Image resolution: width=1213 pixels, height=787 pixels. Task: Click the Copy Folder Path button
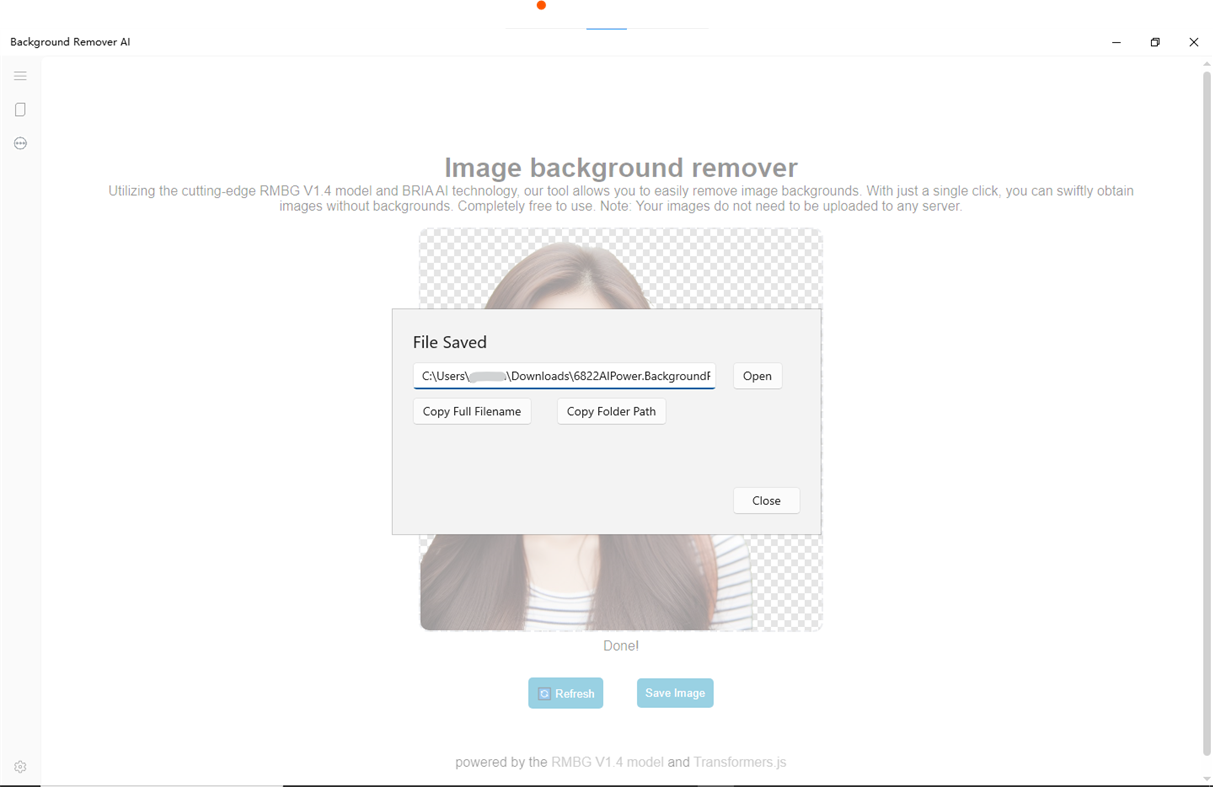point(611,411)
